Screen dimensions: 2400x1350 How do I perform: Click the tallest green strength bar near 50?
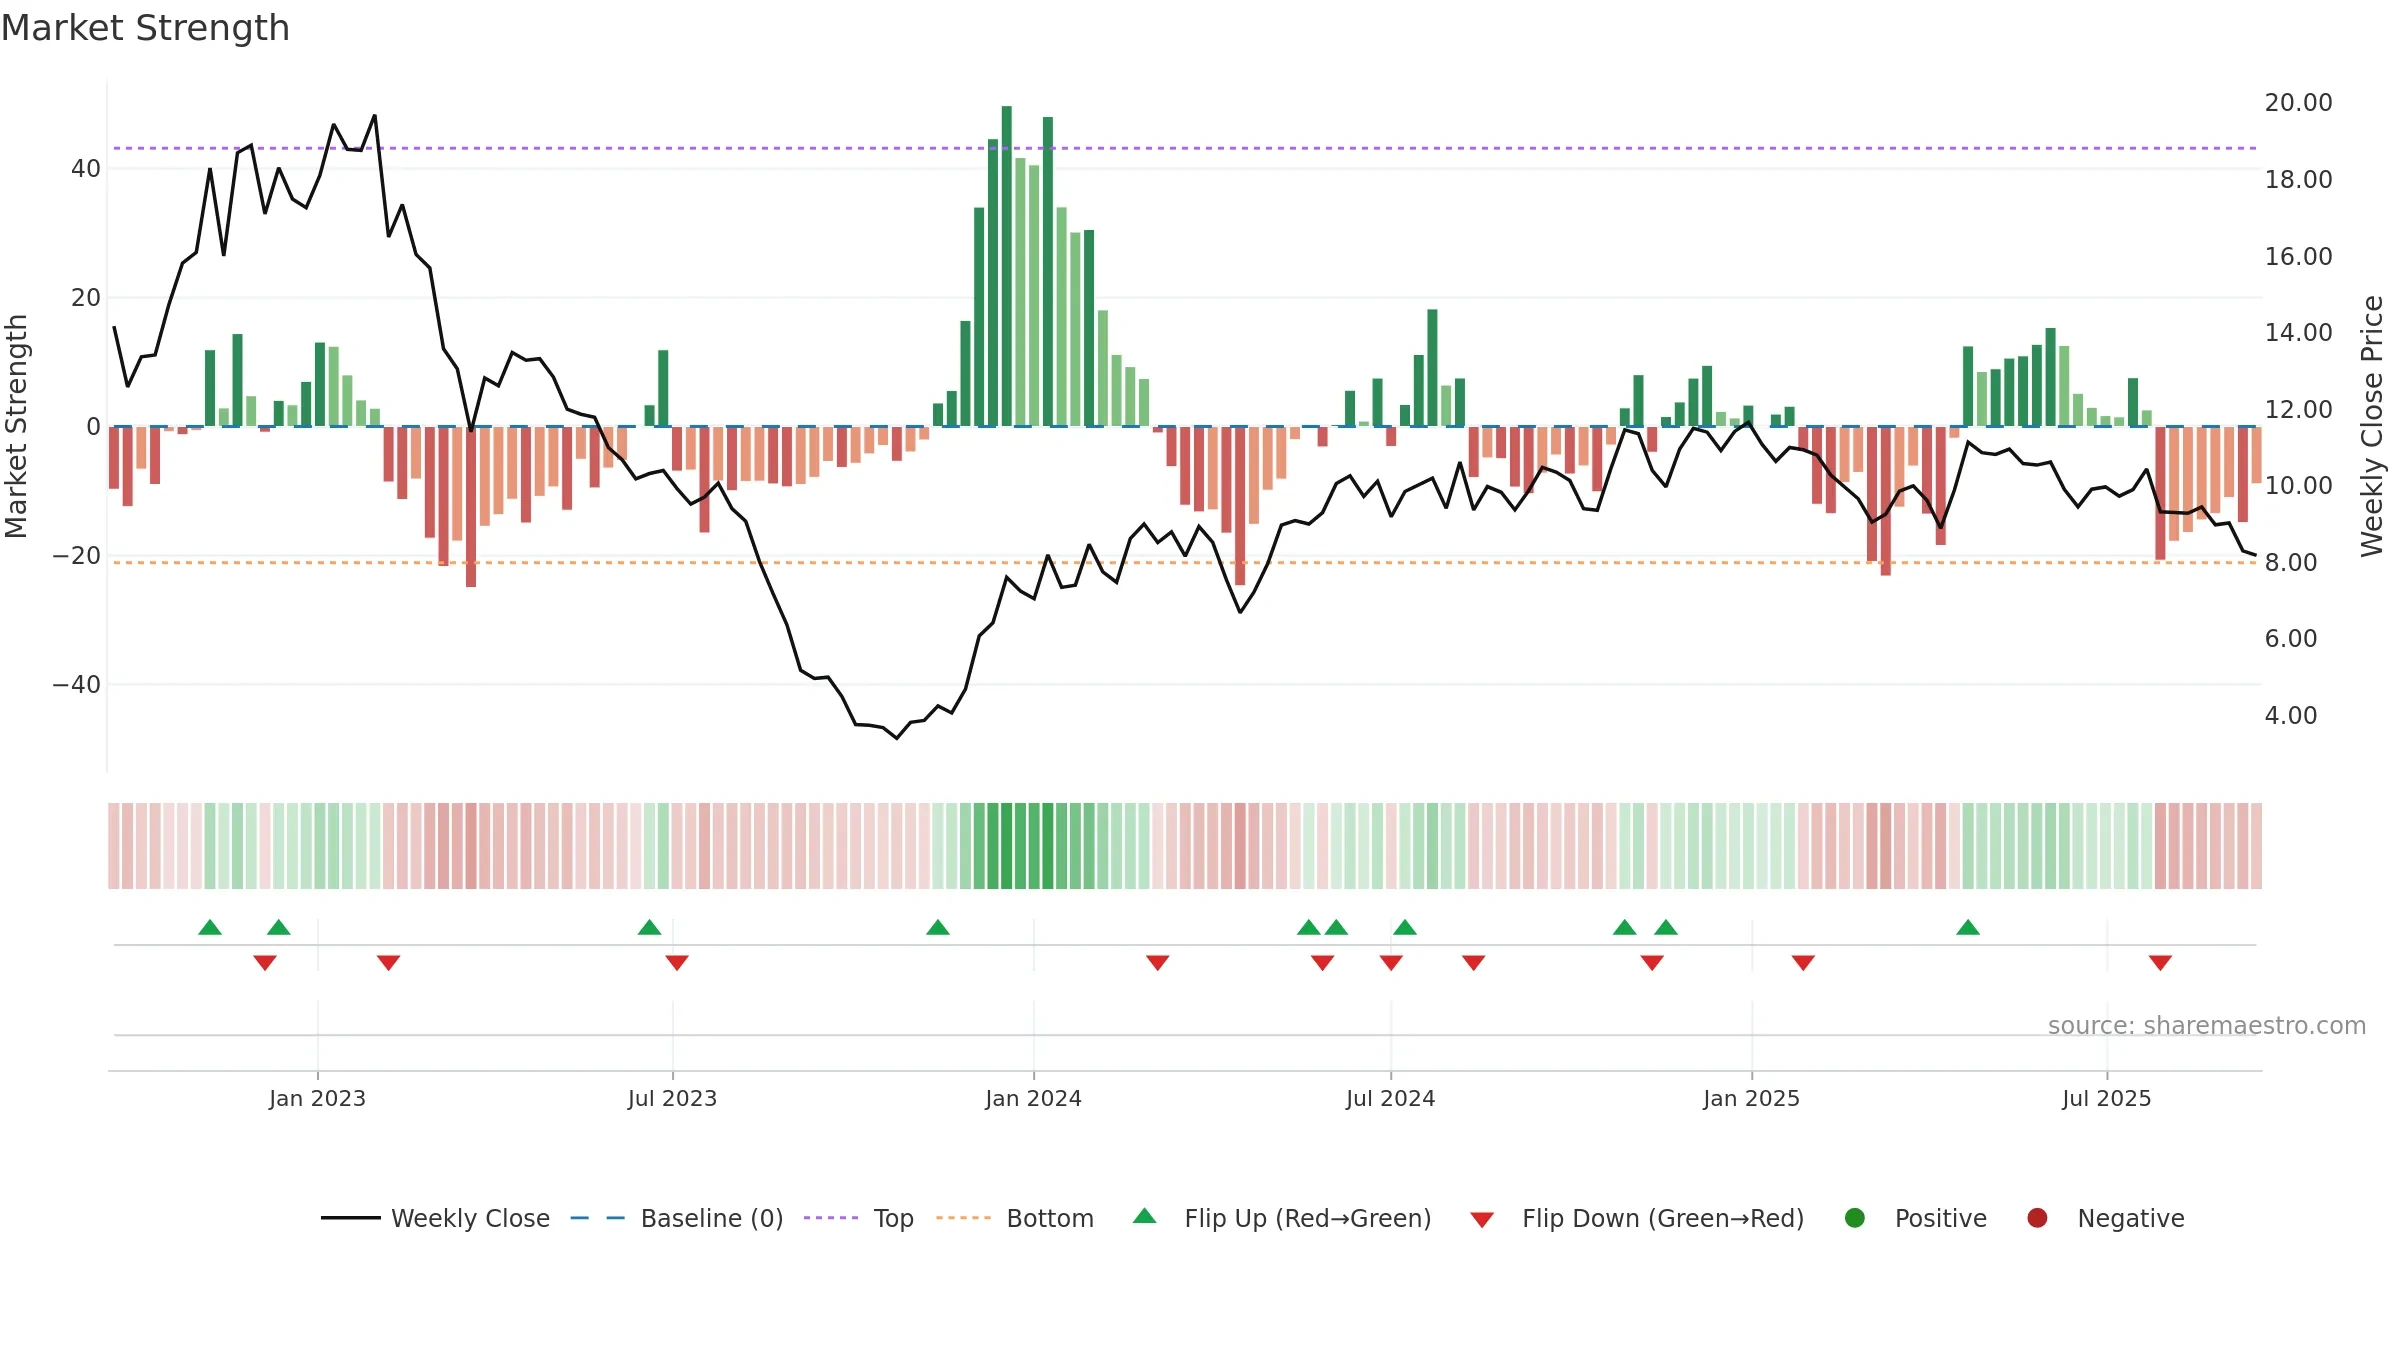click(1007, 266)
